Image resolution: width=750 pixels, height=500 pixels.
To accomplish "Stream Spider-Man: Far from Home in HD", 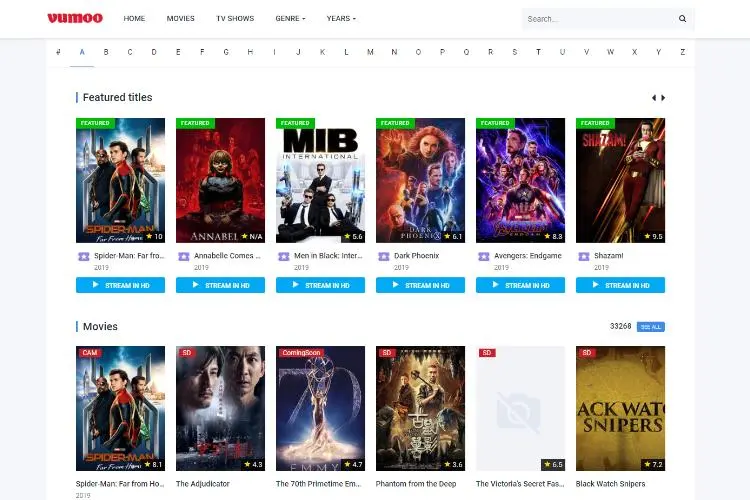I will click(x=121, y=285).
